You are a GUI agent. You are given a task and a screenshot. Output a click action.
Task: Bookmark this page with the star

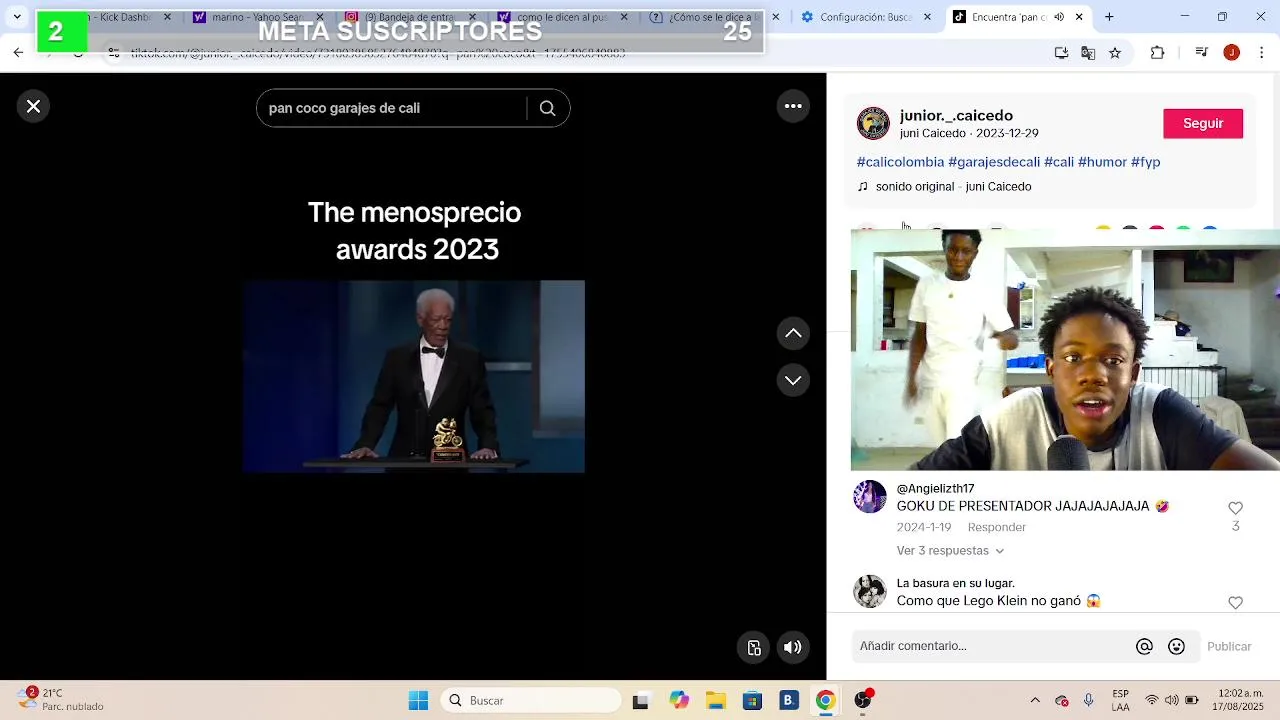tap(1115, 53)
